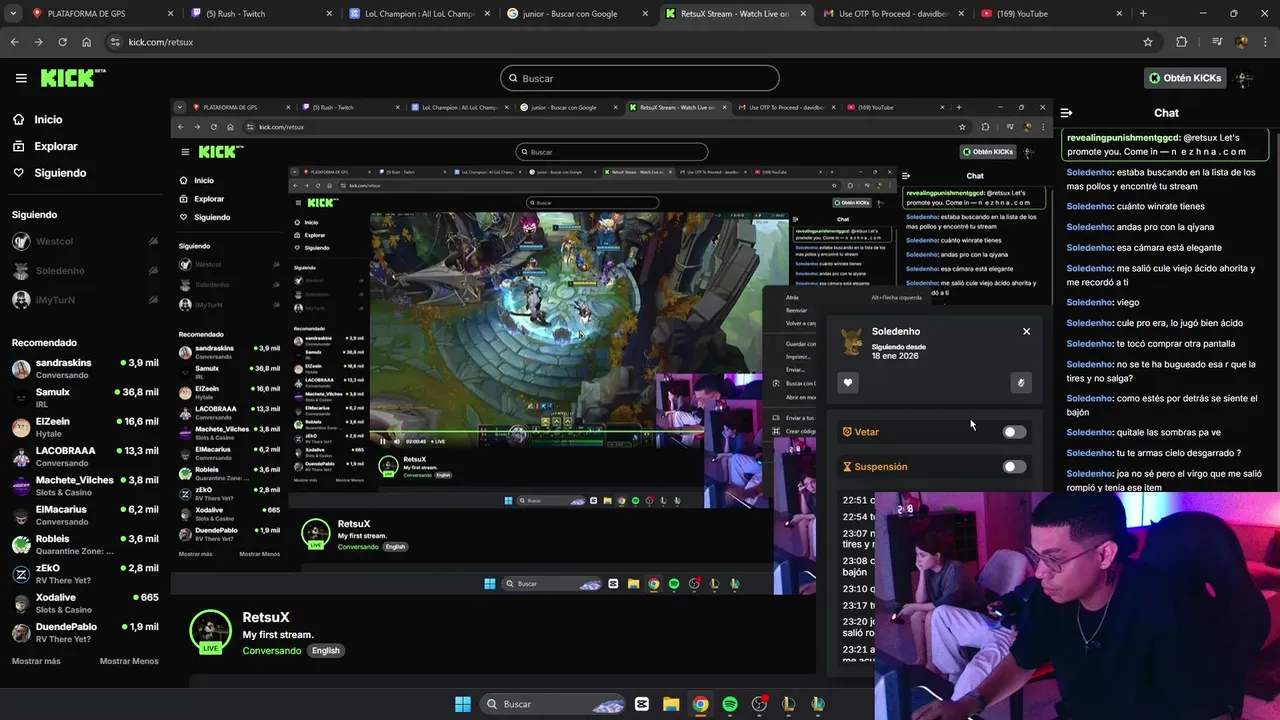Open File Explorer from the taskbar
This screenshot has height=720, width=1280.
[x=671, y=704]
